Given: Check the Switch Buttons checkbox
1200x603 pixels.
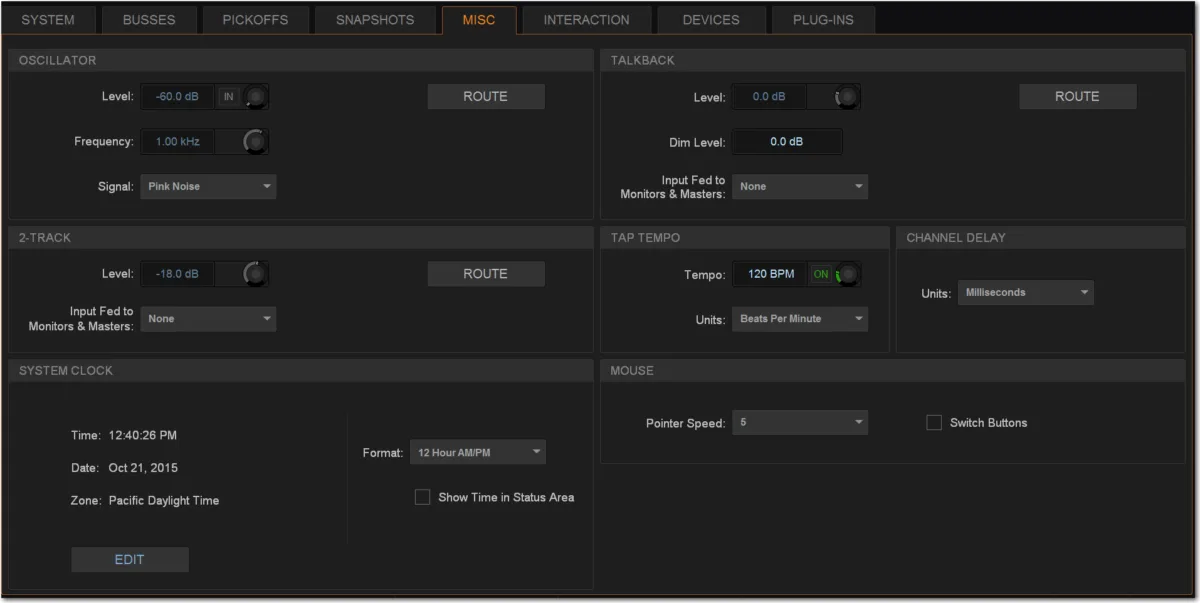Looking at the screenshot, I should click(934, 423).
